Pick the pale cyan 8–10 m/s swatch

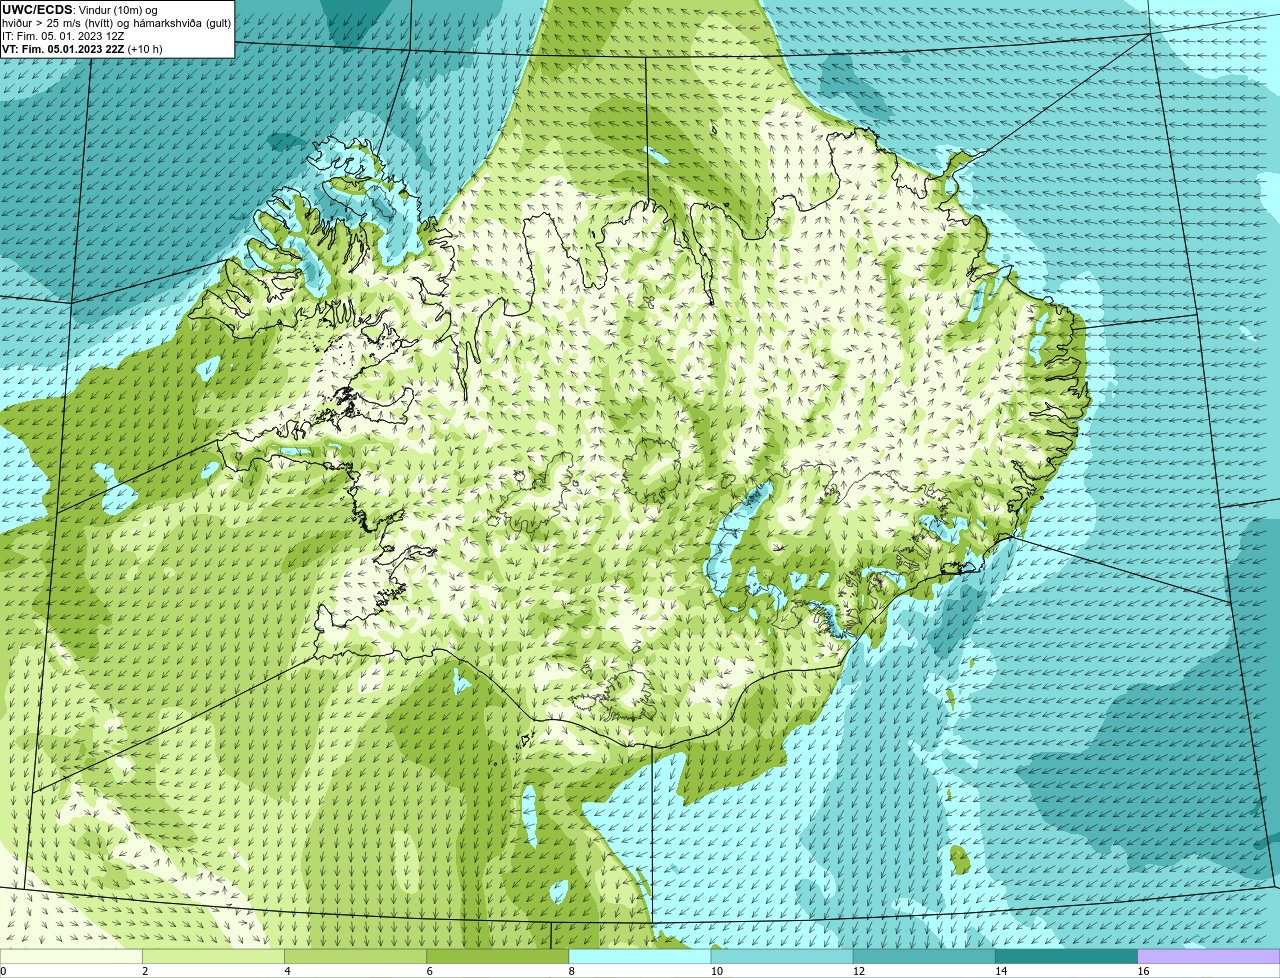[x=640, y=956]
